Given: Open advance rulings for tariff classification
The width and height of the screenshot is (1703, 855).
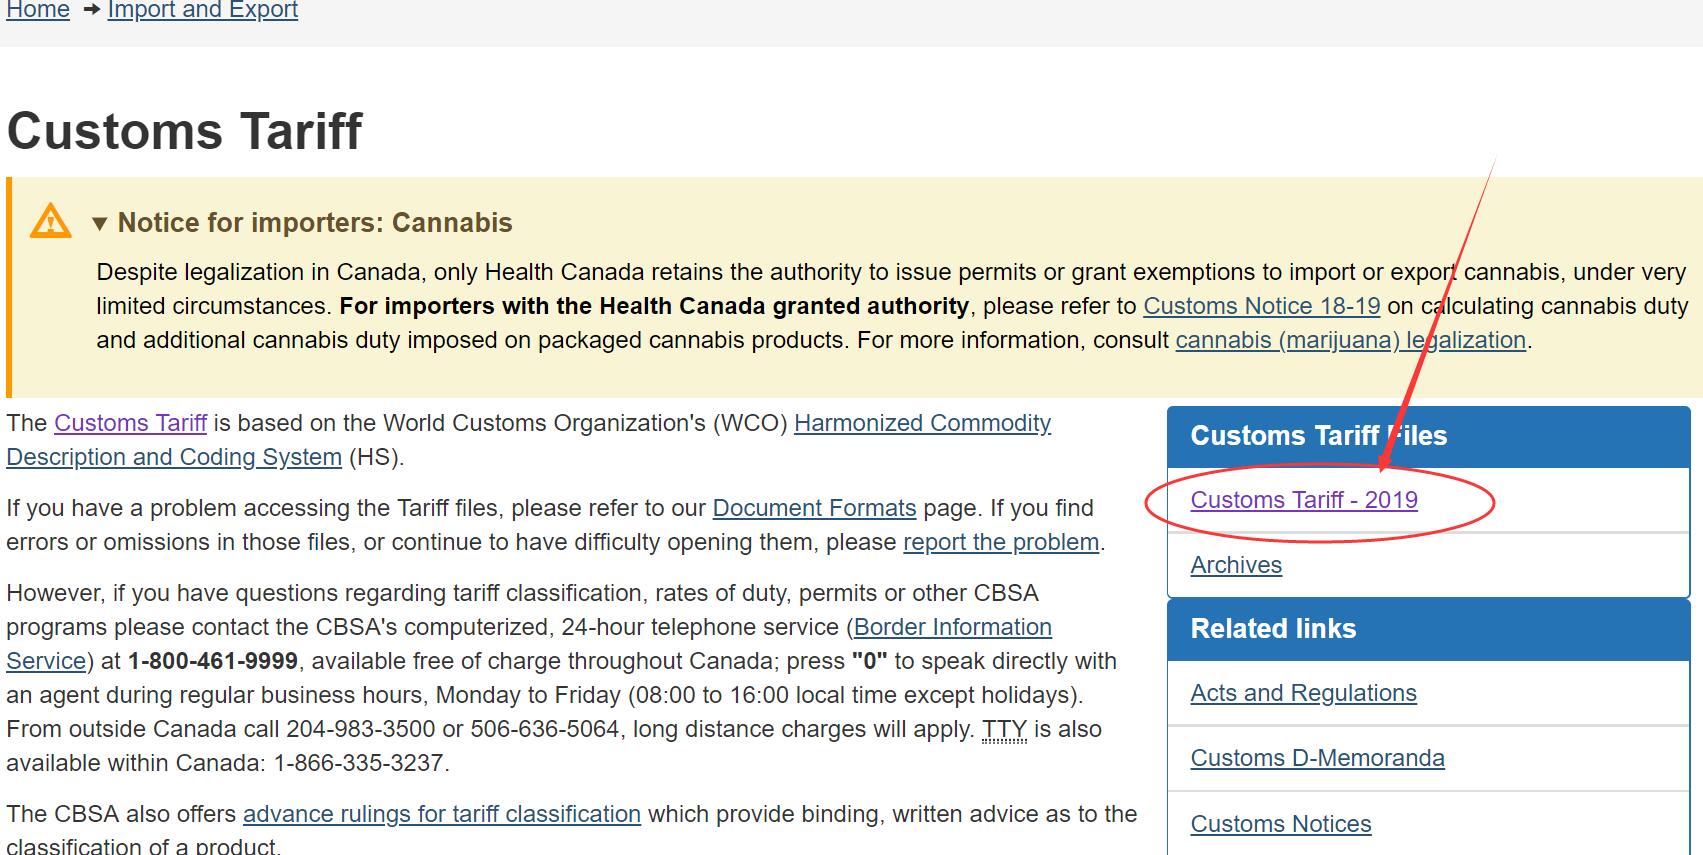Looking at the screenshot, I should [441, 814].
